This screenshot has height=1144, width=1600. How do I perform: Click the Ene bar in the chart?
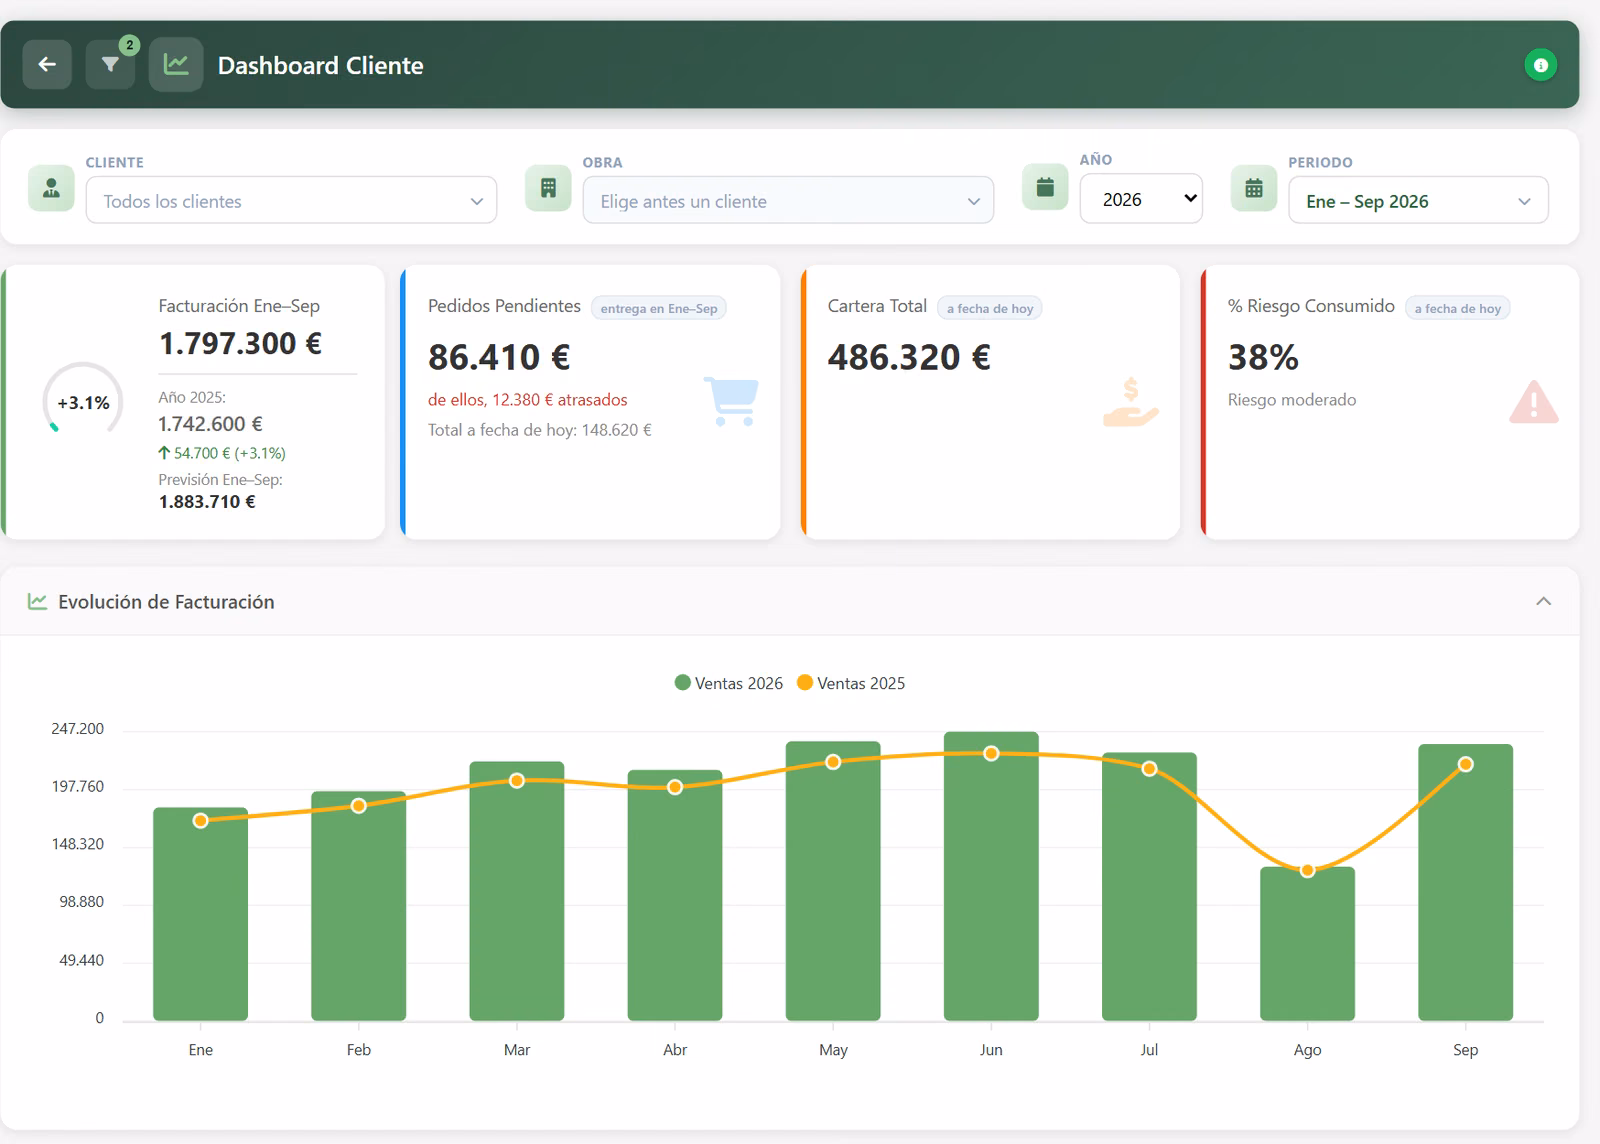[200, 914]
